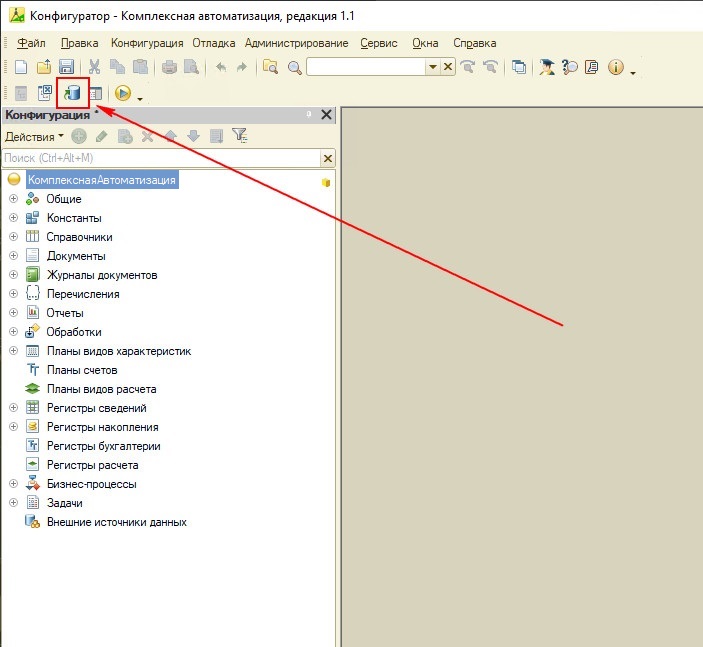
Task: Open the Окна menu
Action: click(x=425, y=43)
